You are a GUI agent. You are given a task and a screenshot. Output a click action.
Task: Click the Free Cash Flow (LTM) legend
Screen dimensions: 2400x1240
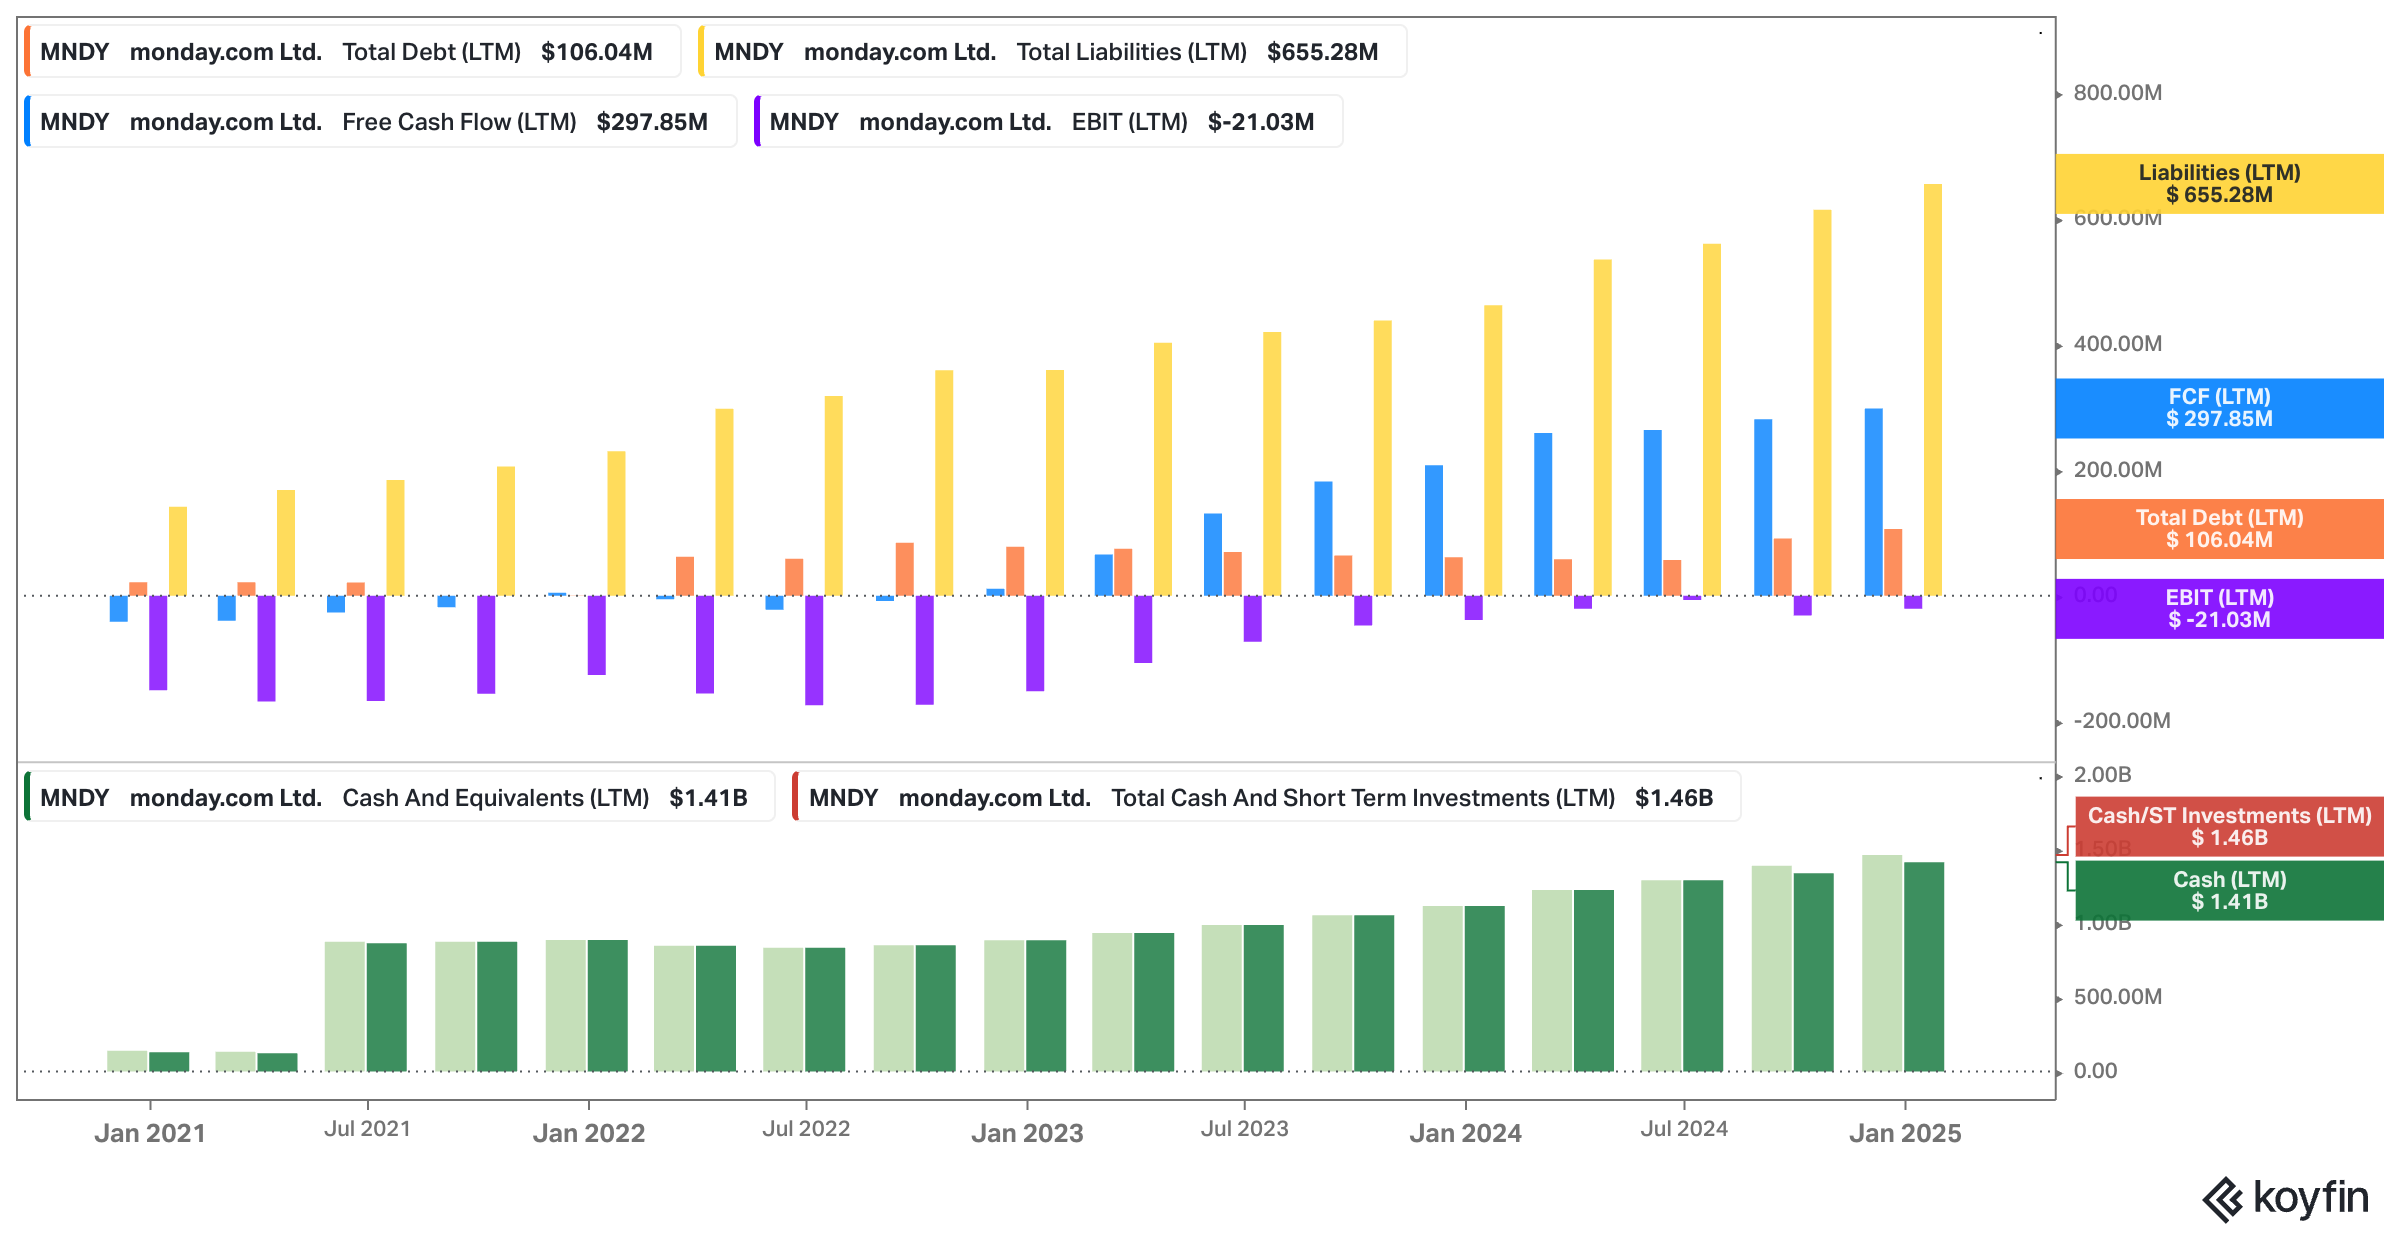coord(380,122)
